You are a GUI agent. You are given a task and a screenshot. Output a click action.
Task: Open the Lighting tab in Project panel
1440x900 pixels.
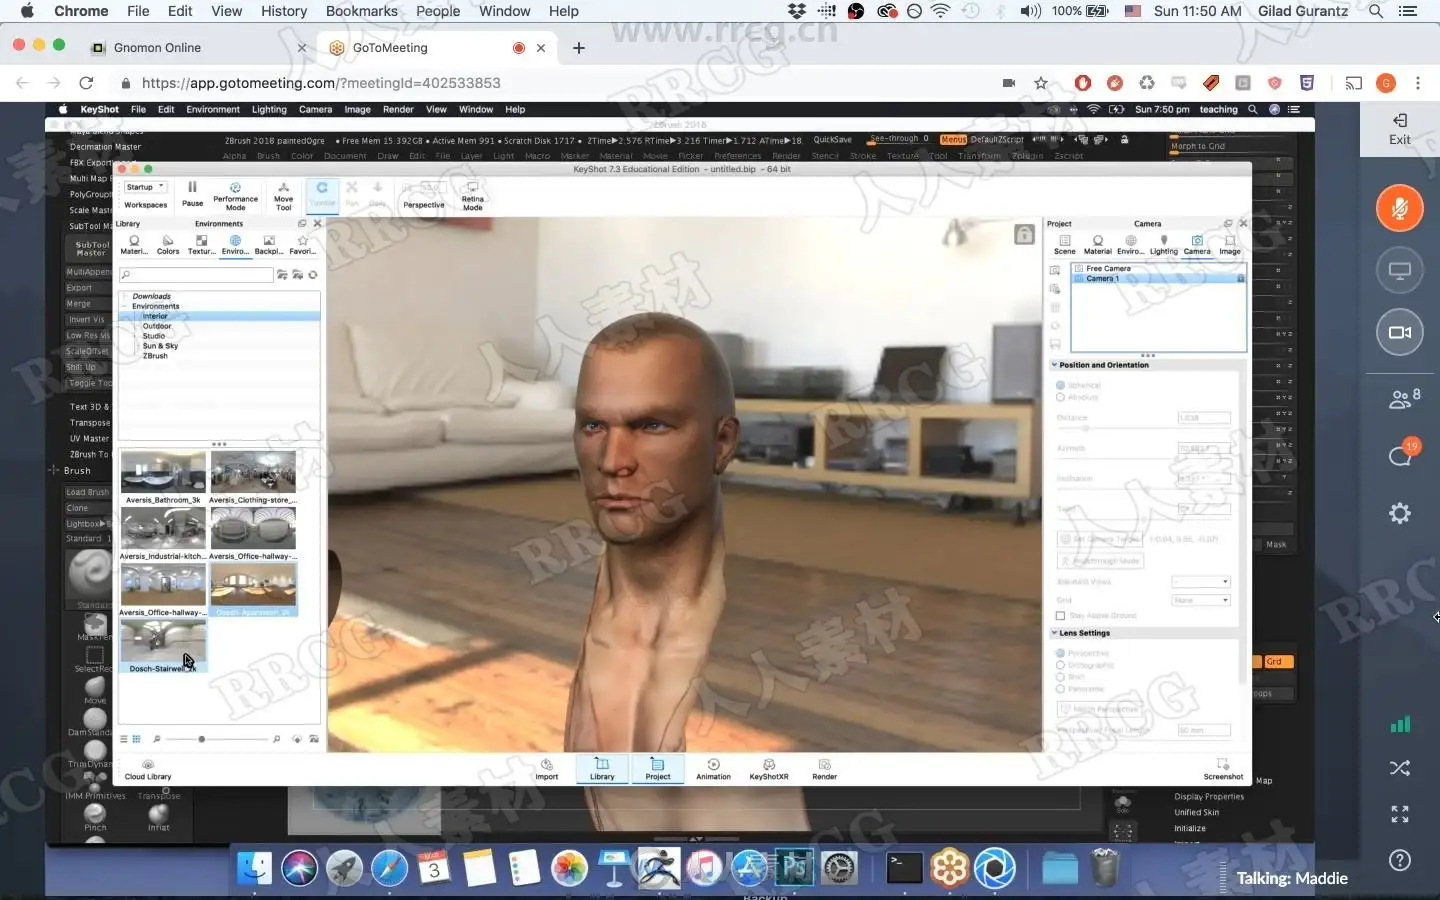[x=1163, y=245]
